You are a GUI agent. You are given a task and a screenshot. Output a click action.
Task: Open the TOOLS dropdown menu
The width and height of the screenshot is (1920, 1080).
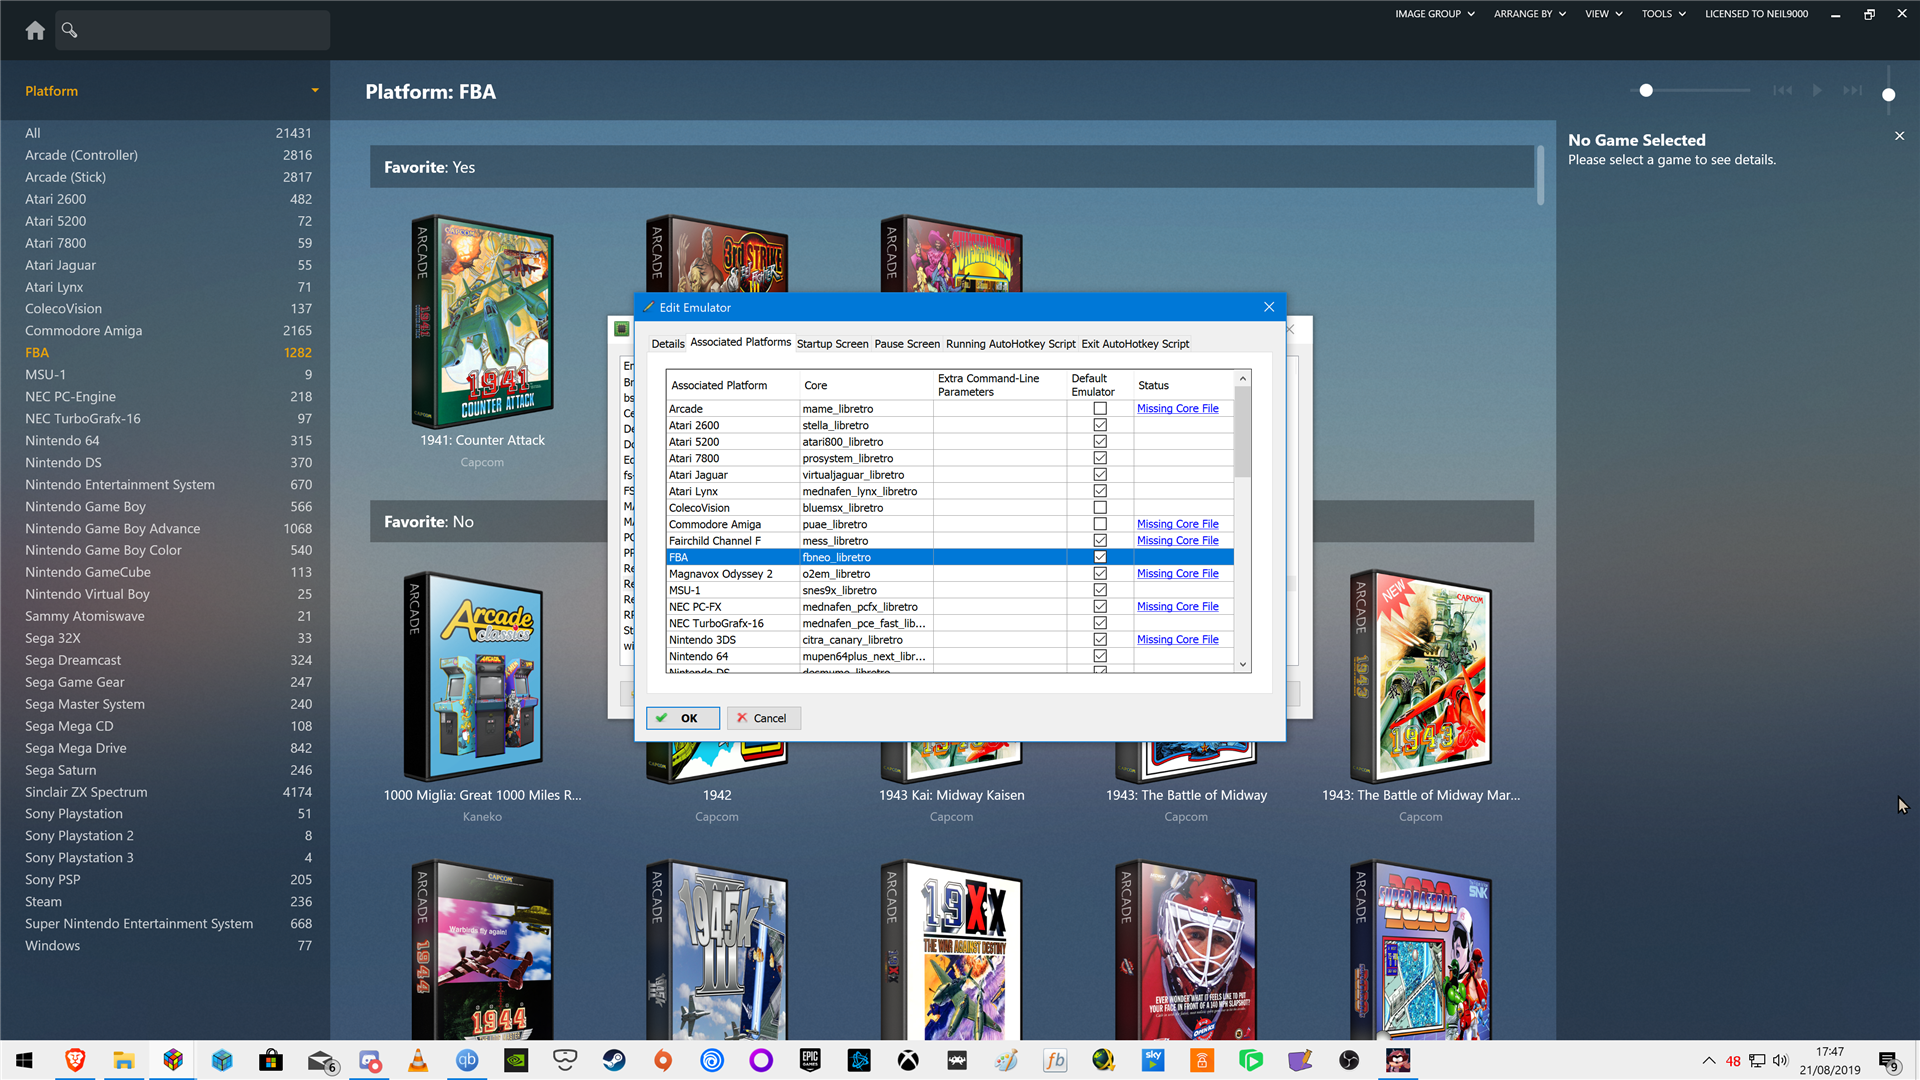[1663, 14]
